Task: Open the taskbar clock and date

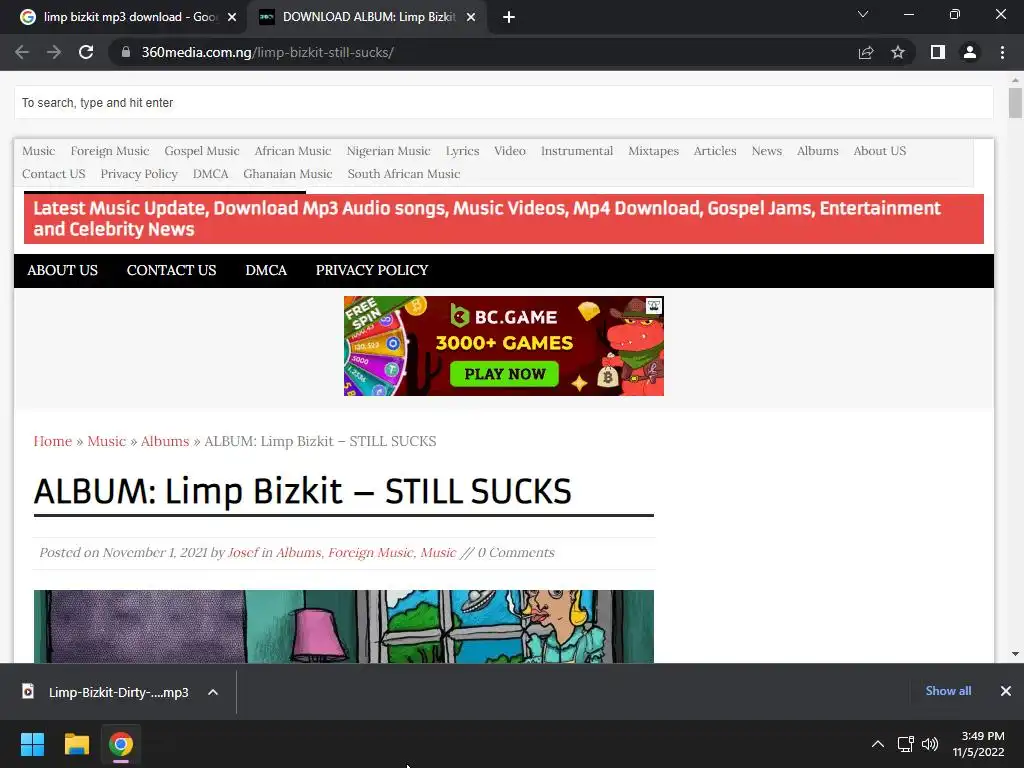Action: [979, 744]
